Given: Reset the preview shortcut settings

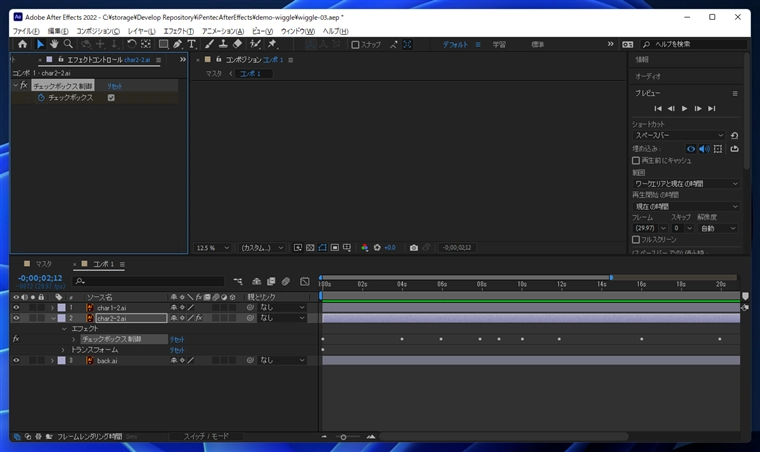Looking at the screenshot, I should (x=734, y=135).
